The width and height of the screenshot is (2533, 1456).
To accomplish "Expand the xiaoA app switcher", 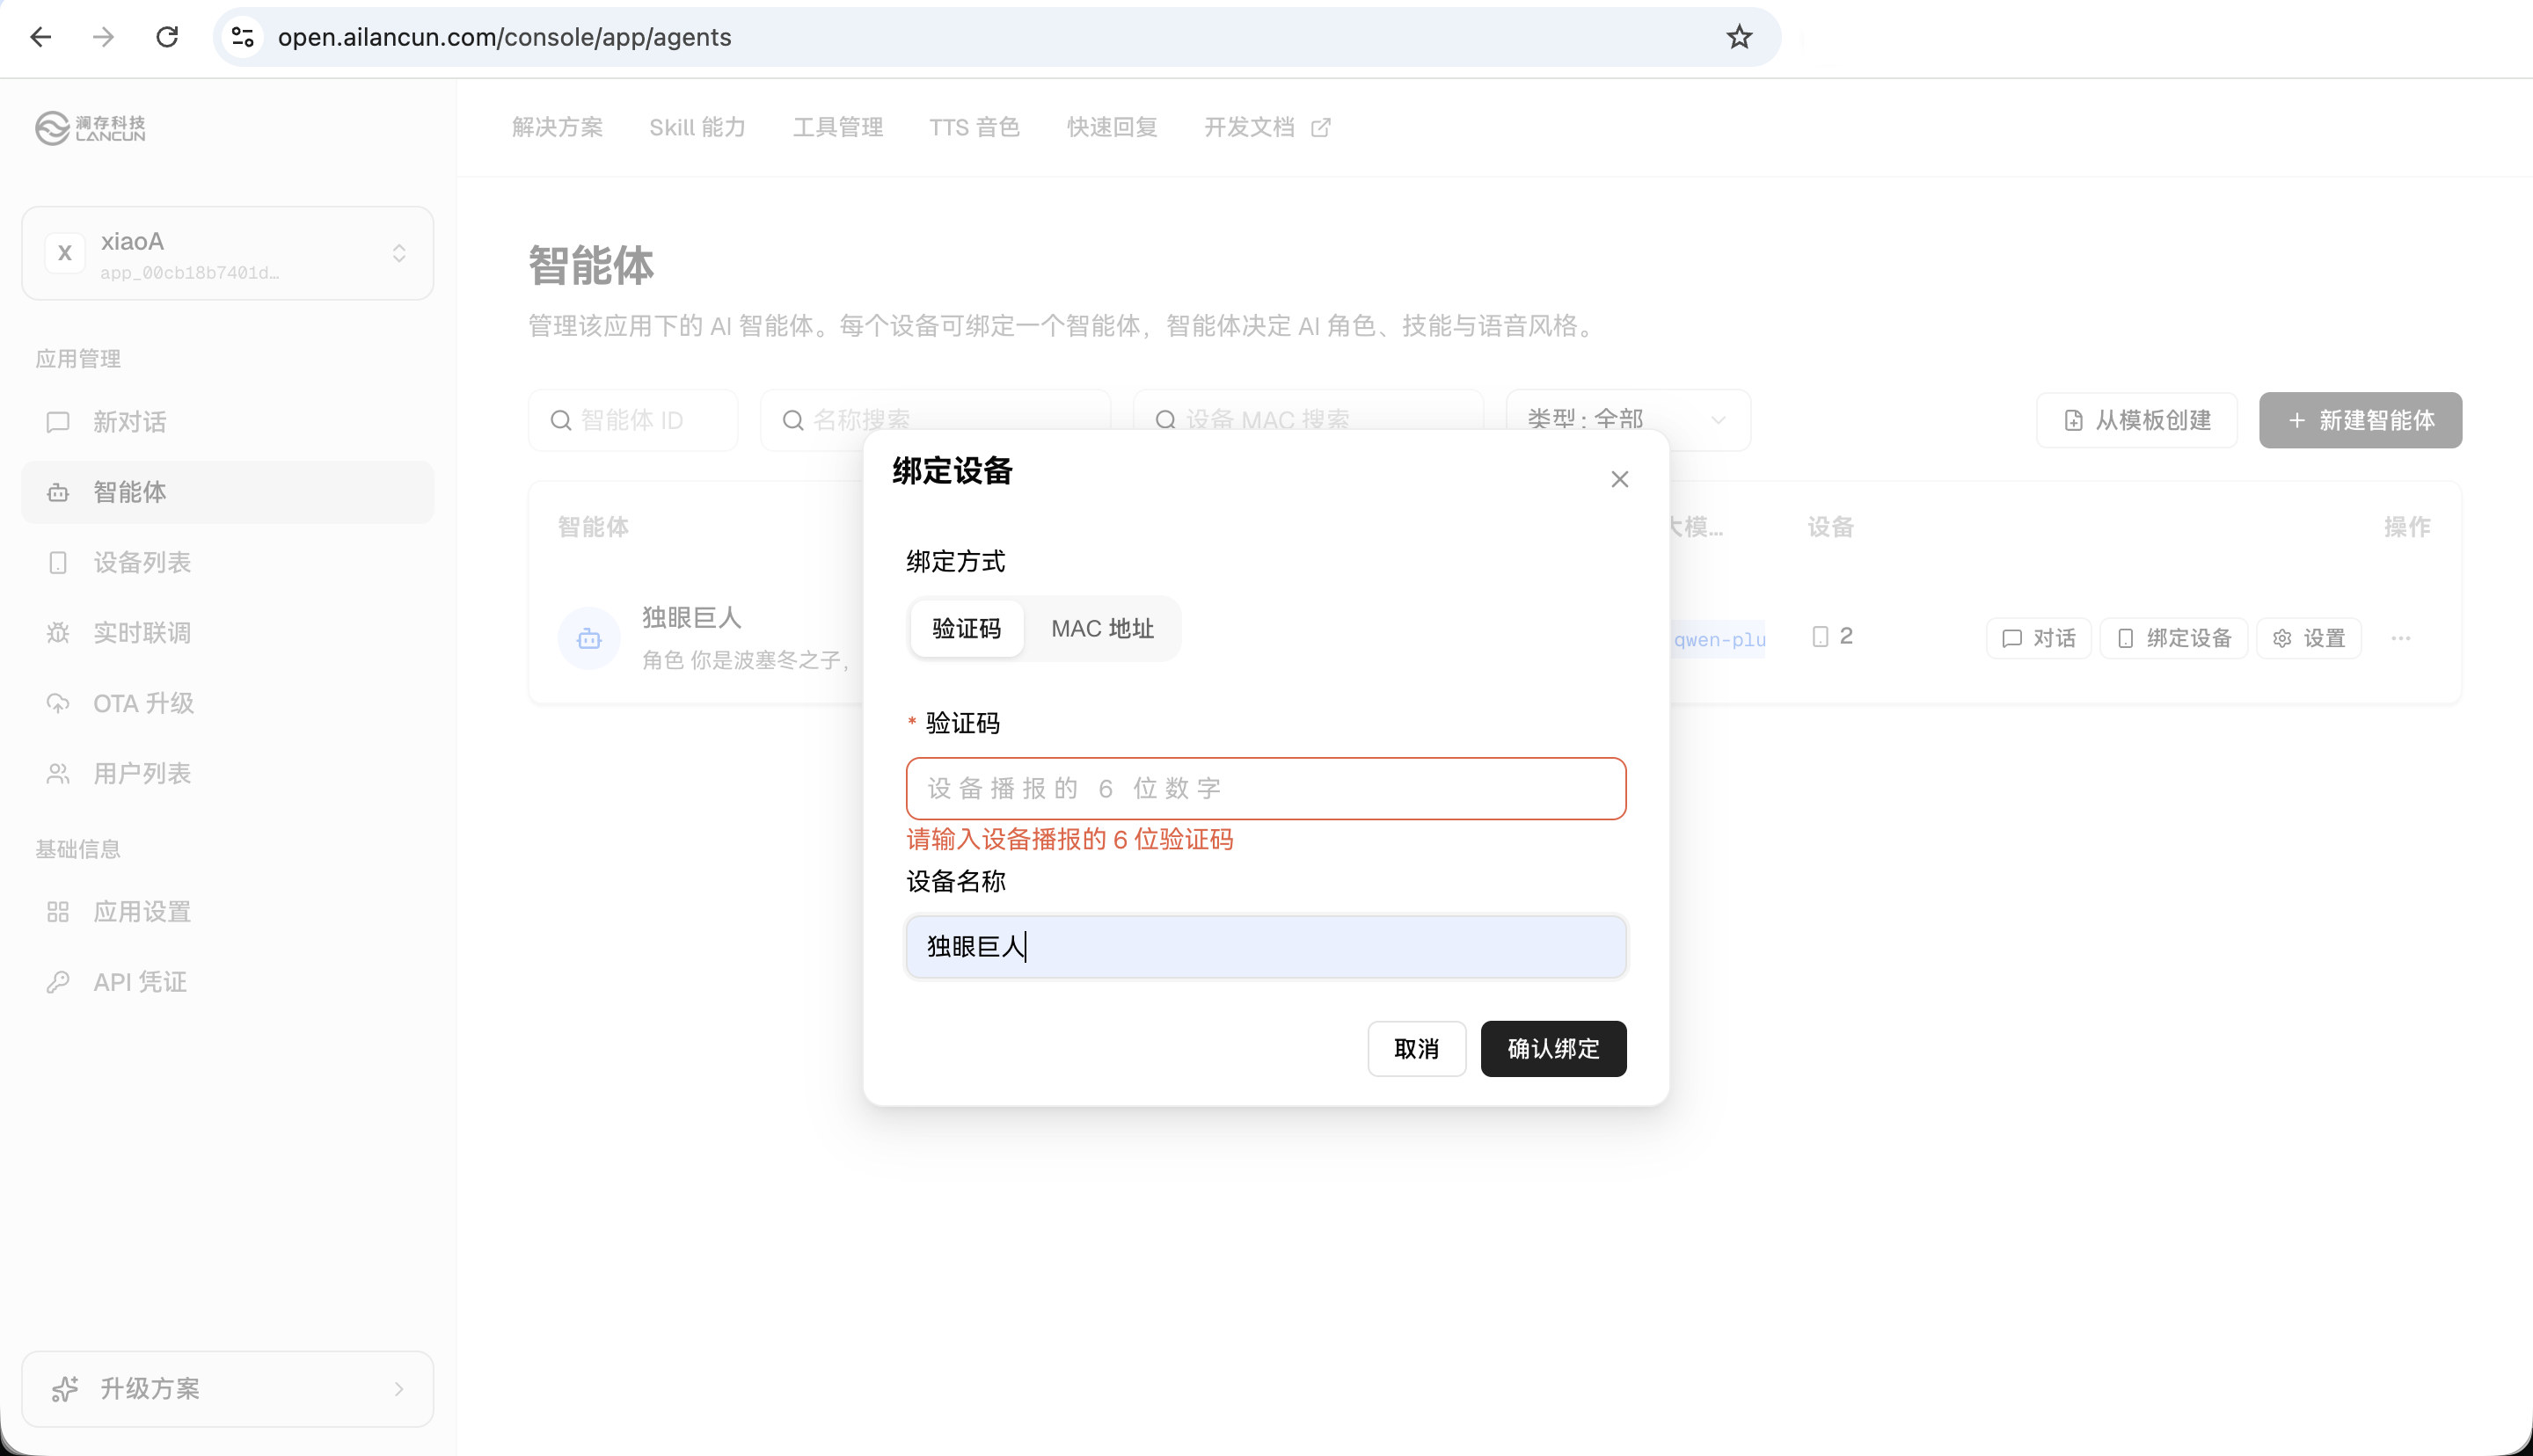I will point(228,253).
